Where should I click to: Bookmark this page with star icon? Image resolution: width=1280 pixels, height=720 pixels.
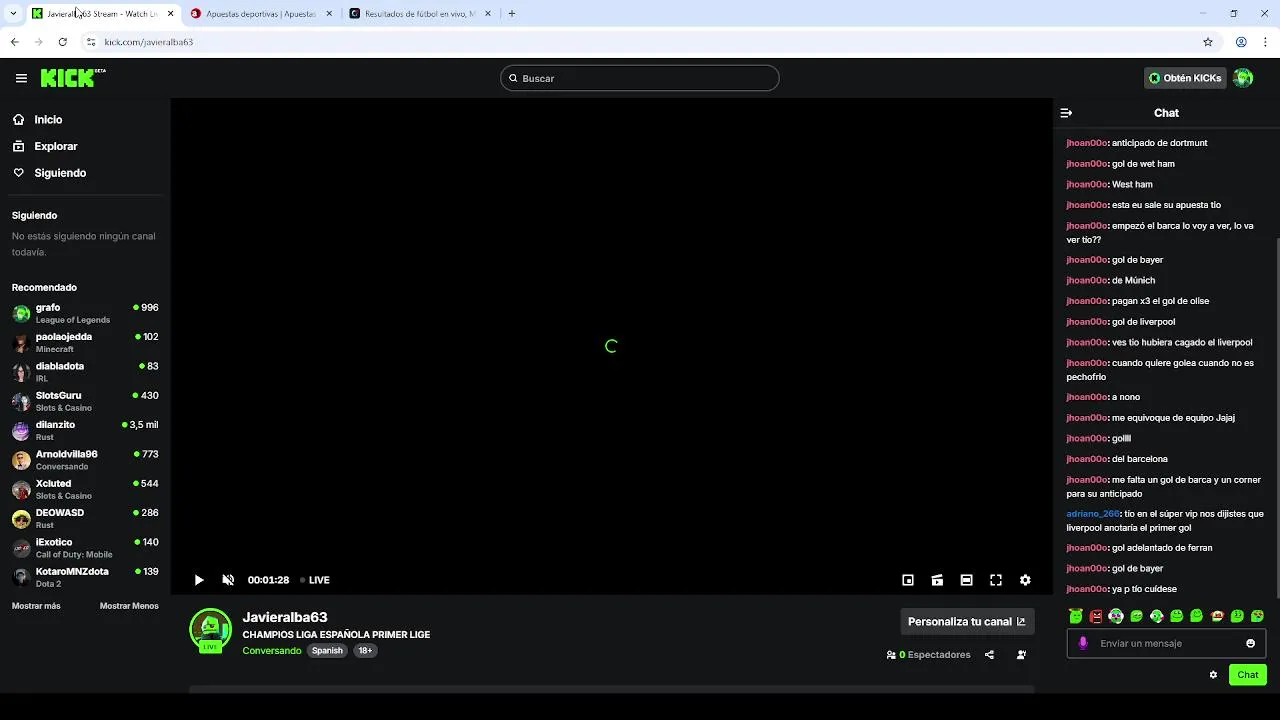tap(1208, 42)
